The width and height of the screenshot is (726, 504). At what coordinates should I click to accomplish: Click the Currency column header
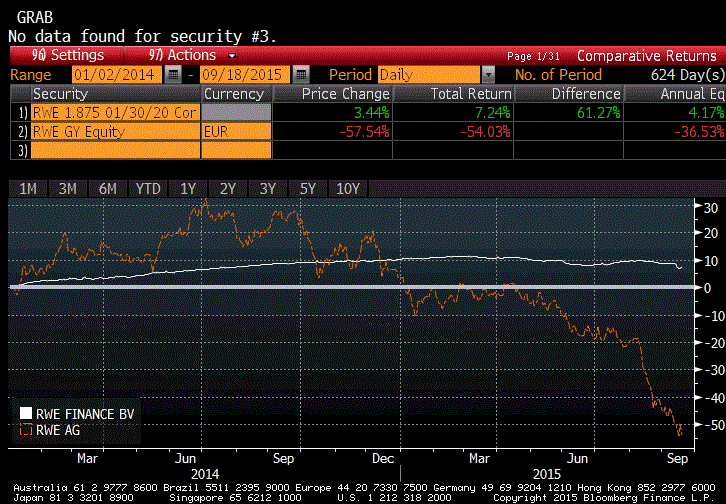(236, 94)
